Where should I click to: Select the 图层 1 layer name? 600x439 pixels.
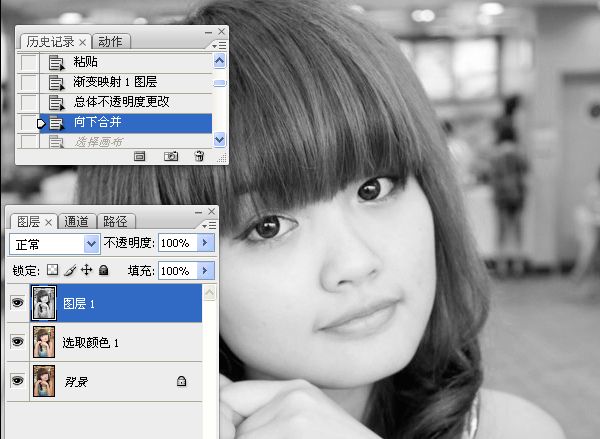[x=78, y=304]
